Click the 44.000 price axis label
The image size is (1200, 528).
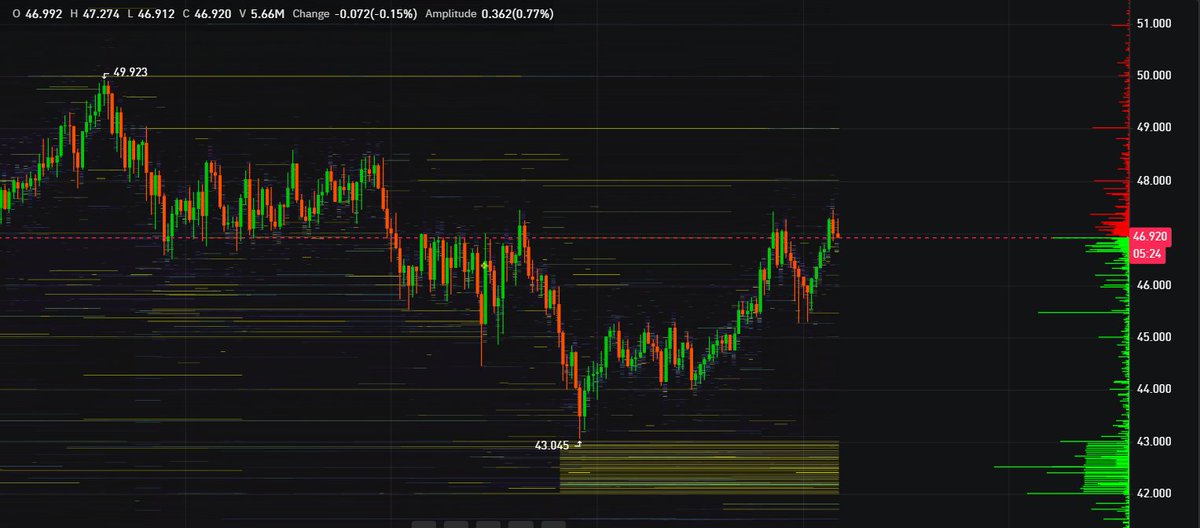pyautogui.click(x=1154, y=389)
